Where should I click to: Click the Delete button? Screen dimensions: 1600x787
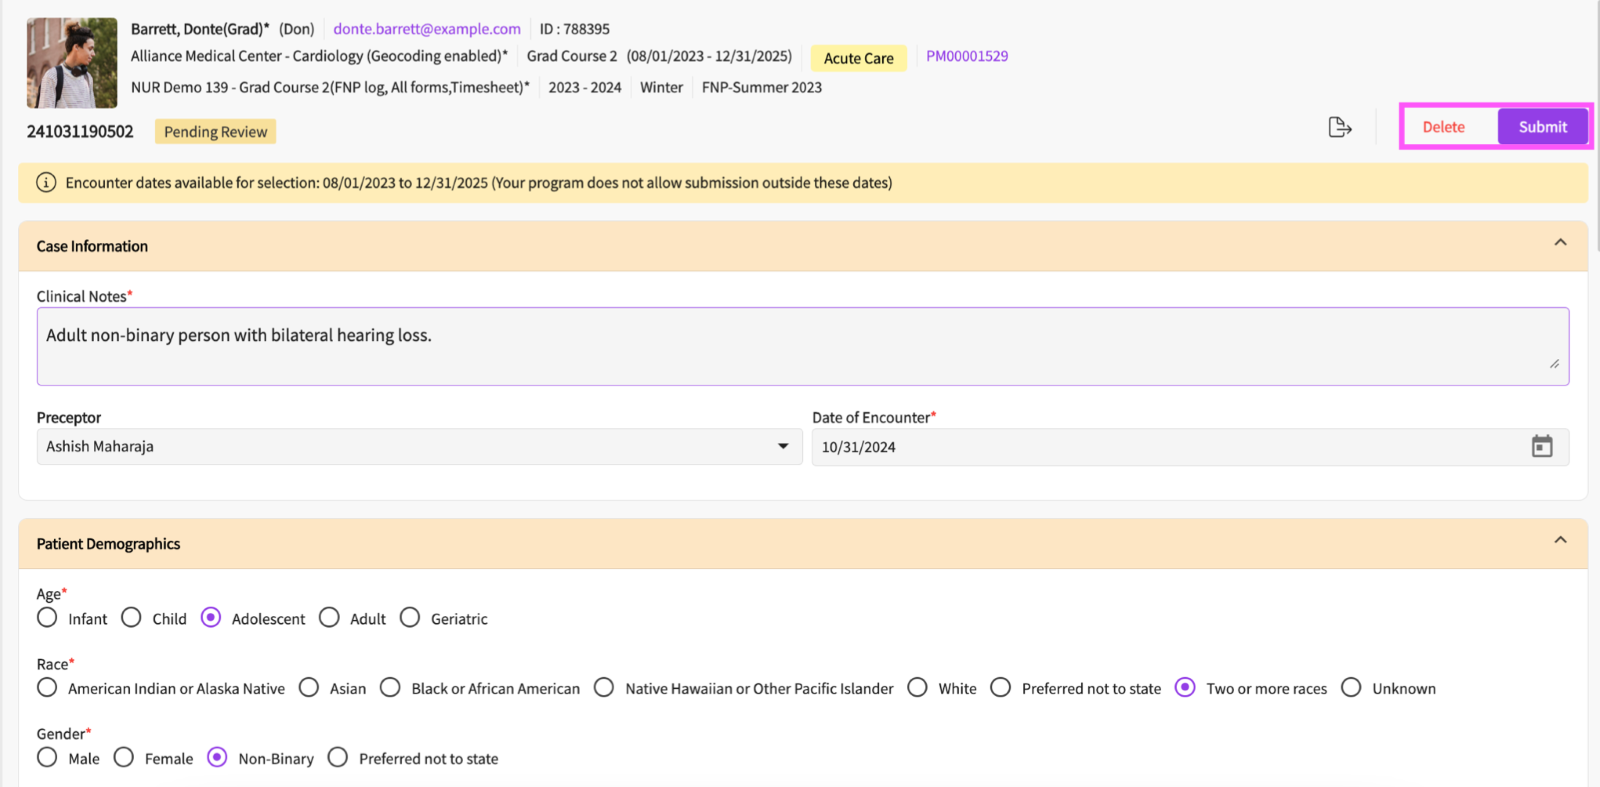click(1443, 127)
